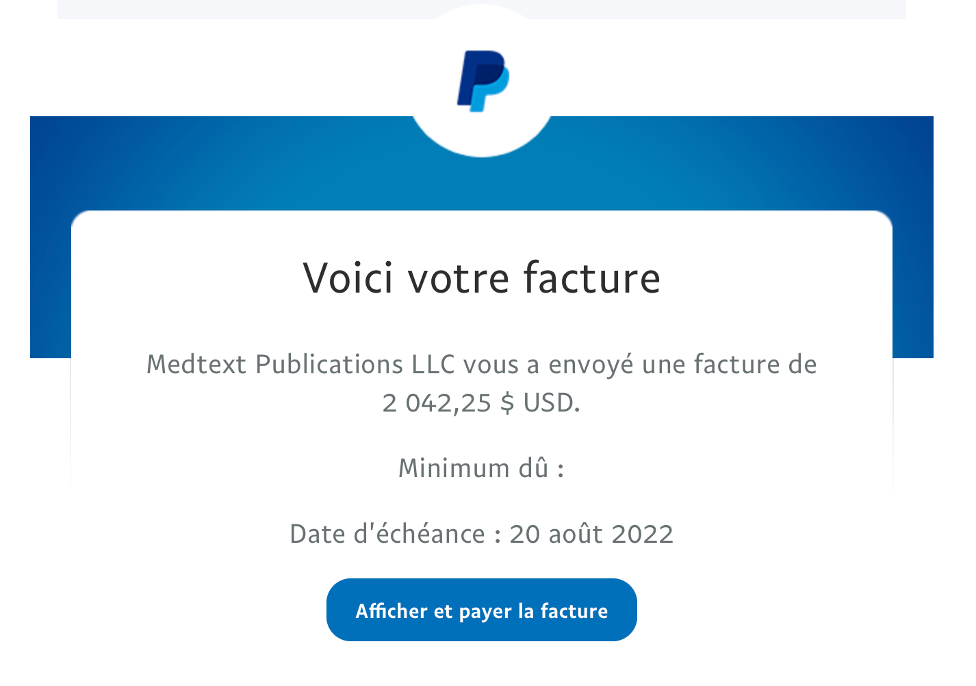Select the 'Voici votre facture' heading
This screenshot has height=686, width=976.
[481, 278]
